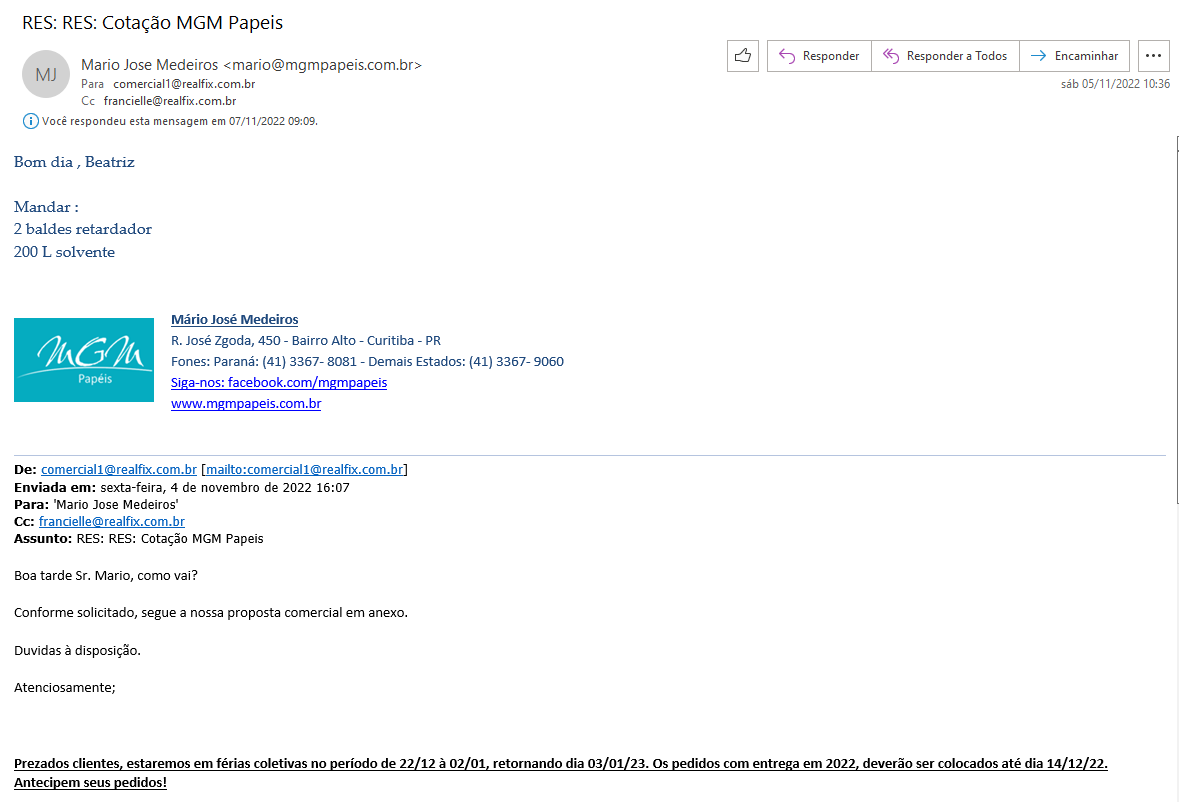Click the 'Você respondeu esta mensagem' notice text
1179x802 pixels.
pos(179,121)
